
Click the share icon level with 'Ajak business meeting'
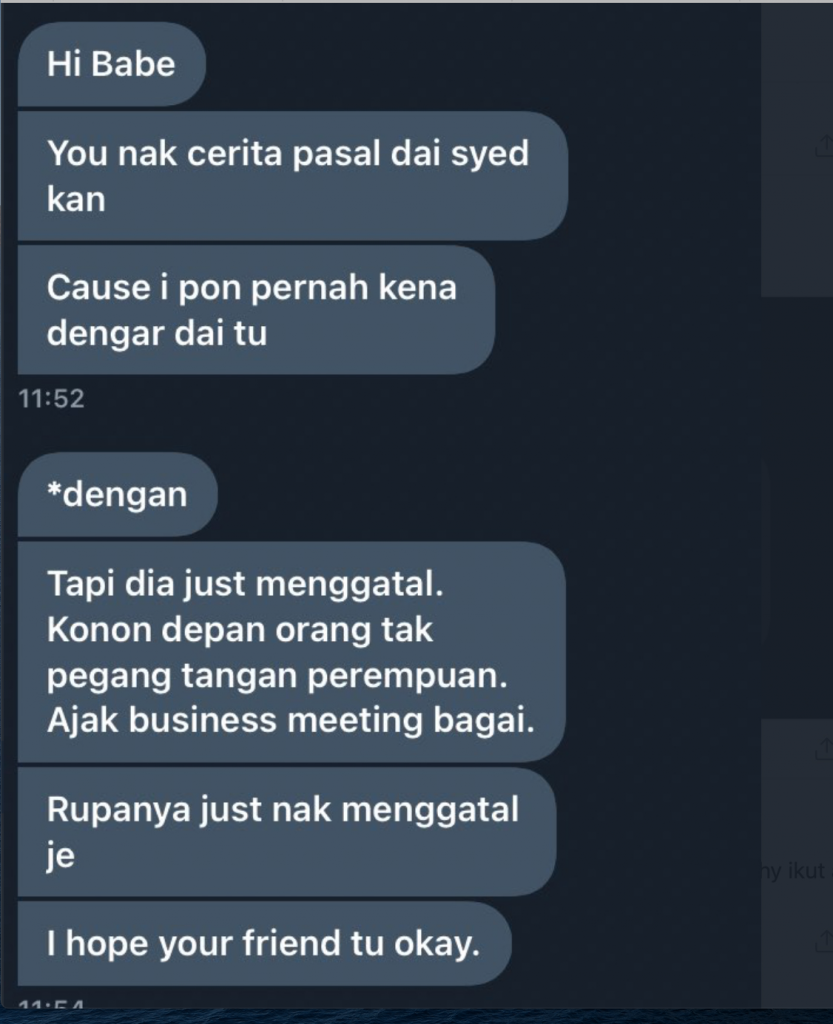[x=825, y=748]
